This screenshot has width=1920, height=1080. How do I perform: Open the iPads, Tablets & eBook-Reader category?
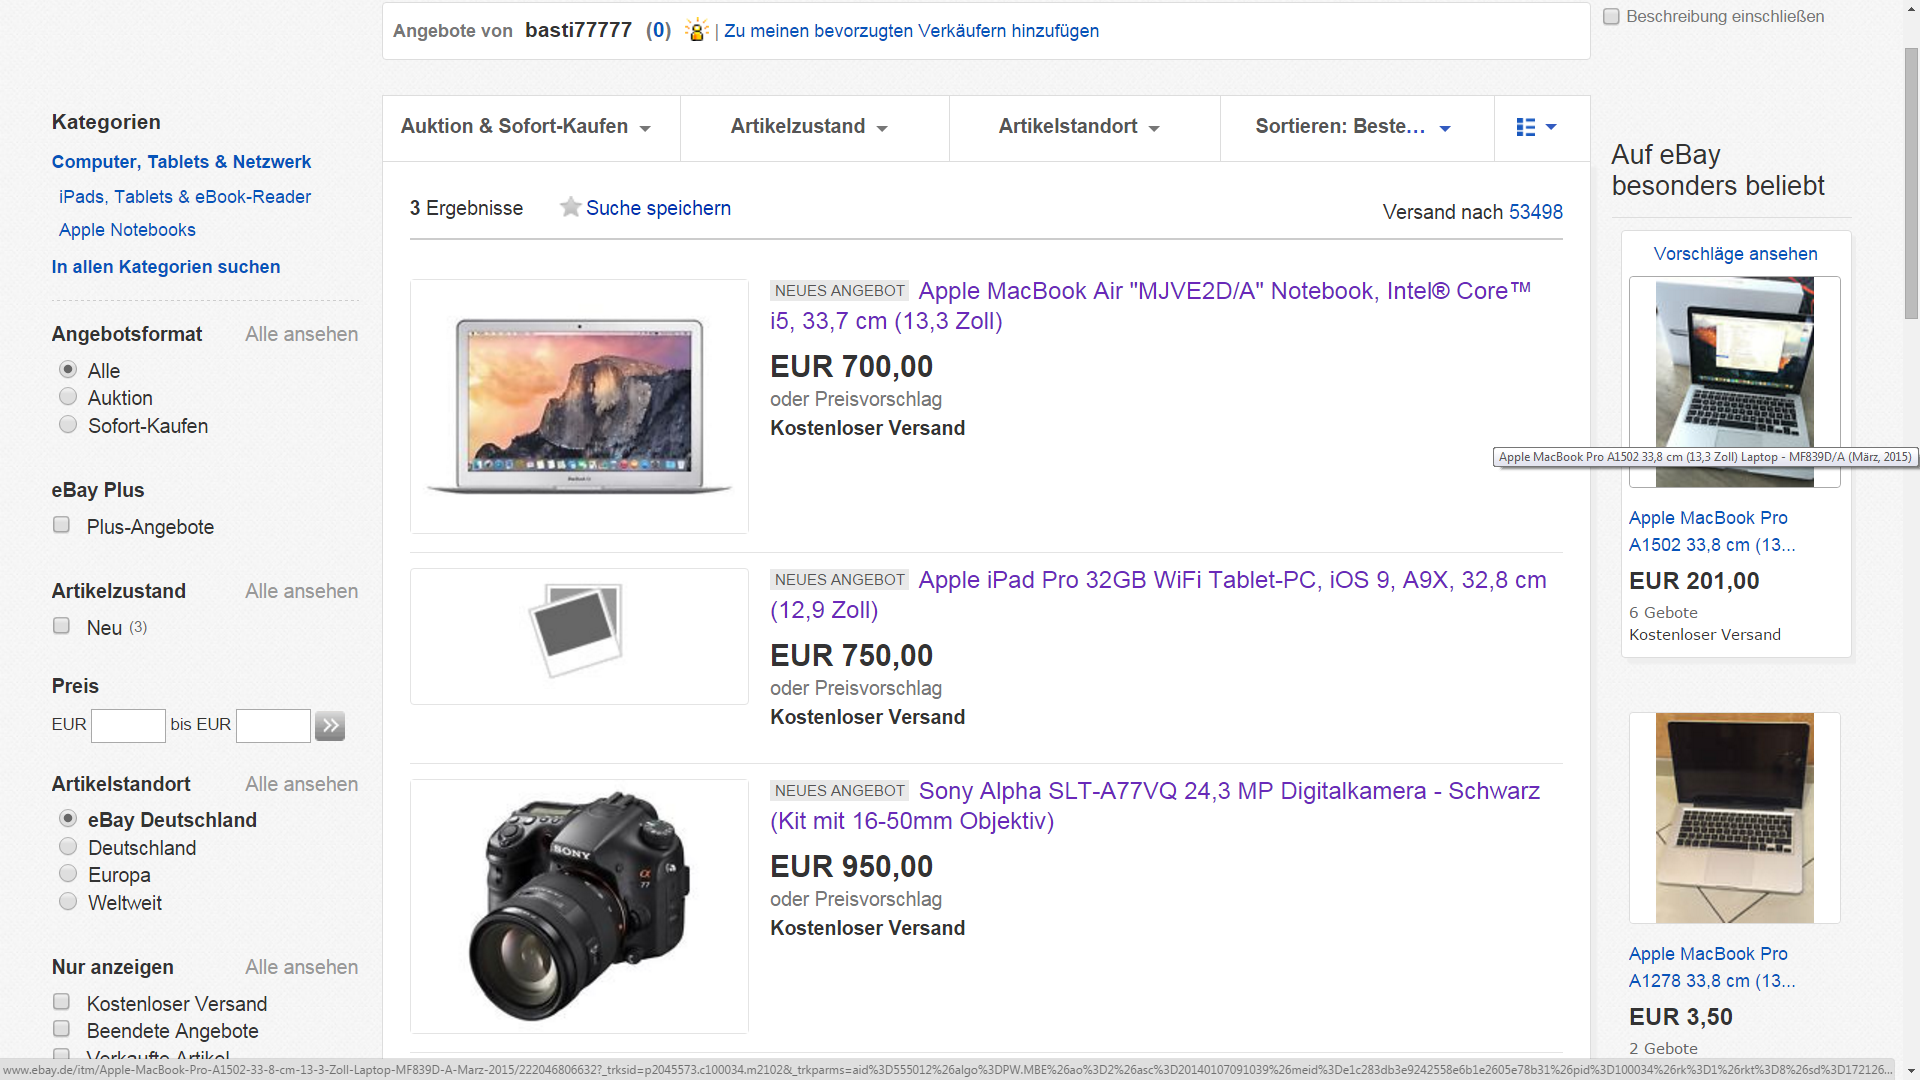click(185, 197)
